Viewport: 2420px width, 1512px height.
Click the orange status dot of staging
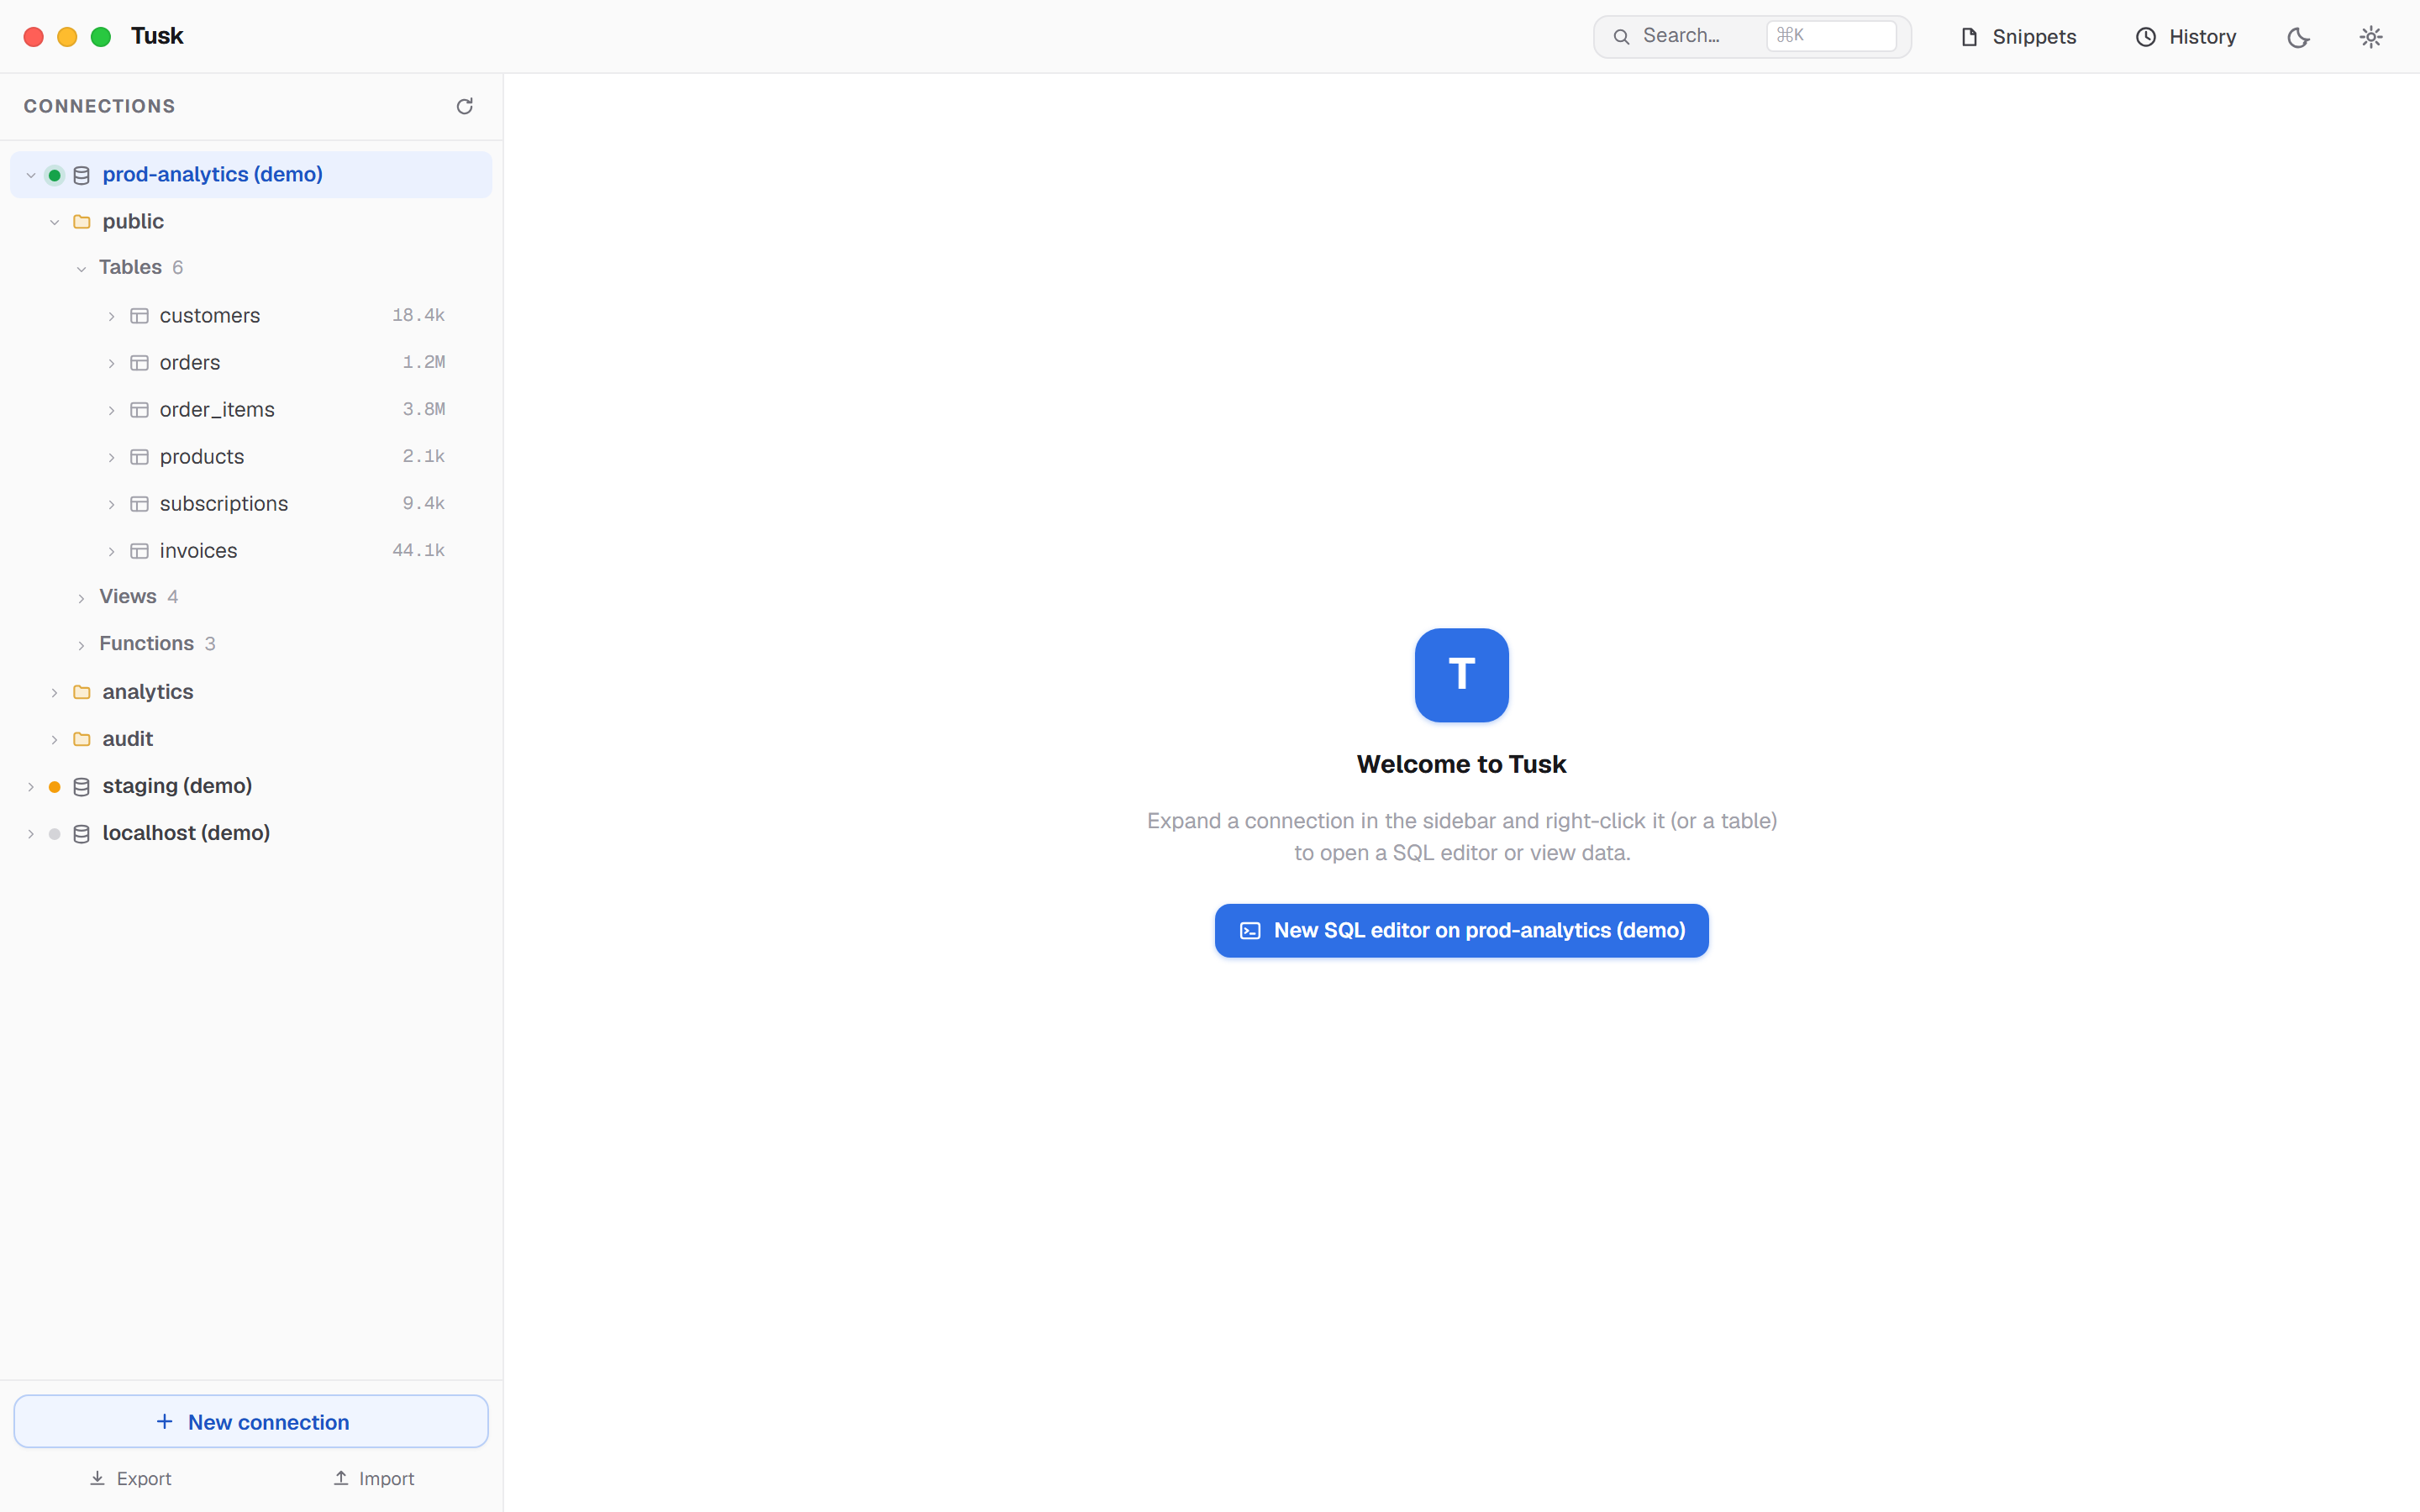(x=55, y=787)
